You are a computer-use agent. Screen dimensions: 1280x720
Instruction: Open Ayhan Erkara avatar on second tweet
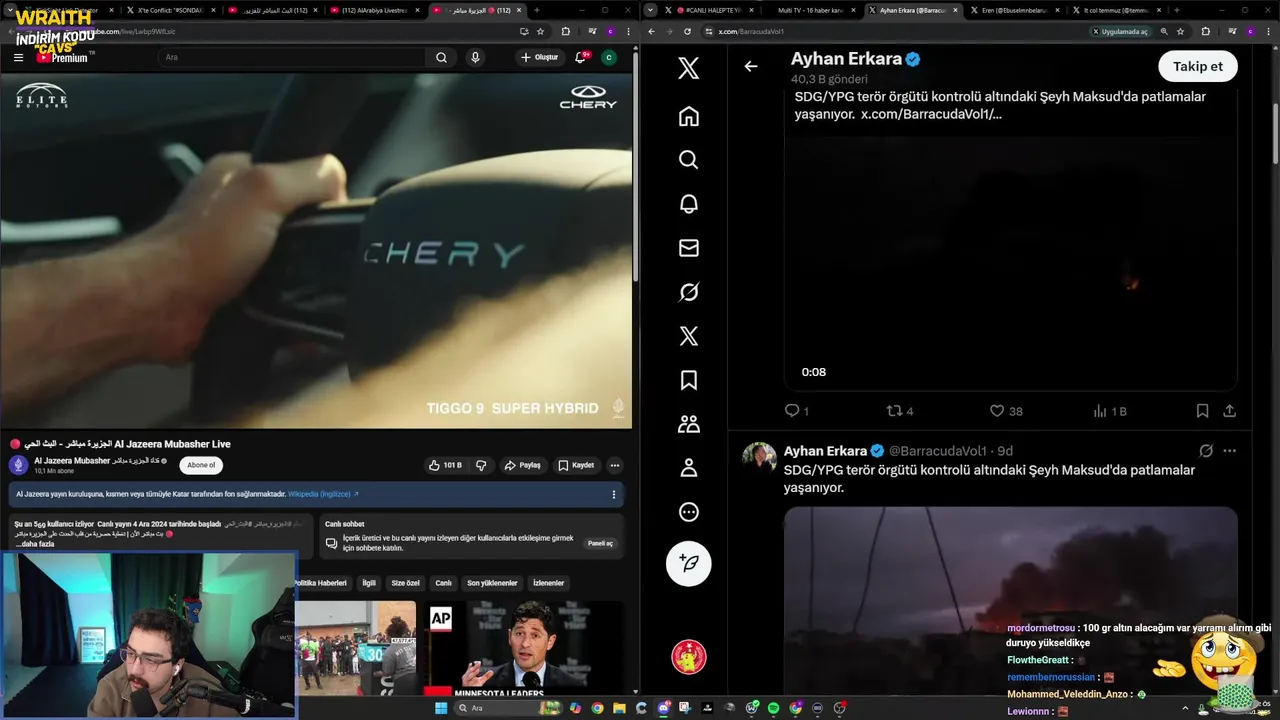tap(760, 458)
